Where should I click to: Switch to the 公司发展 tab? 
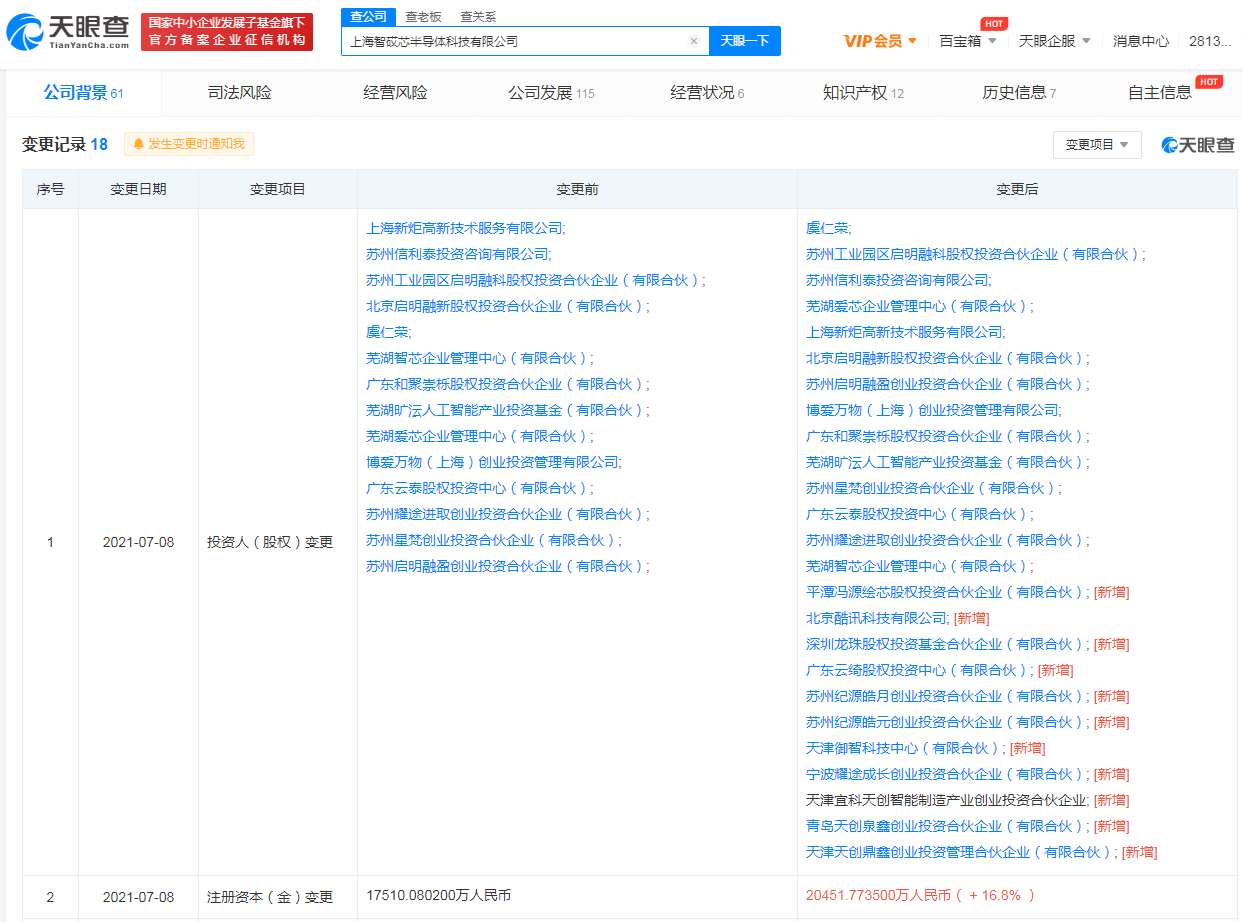(x=551, y=93)
